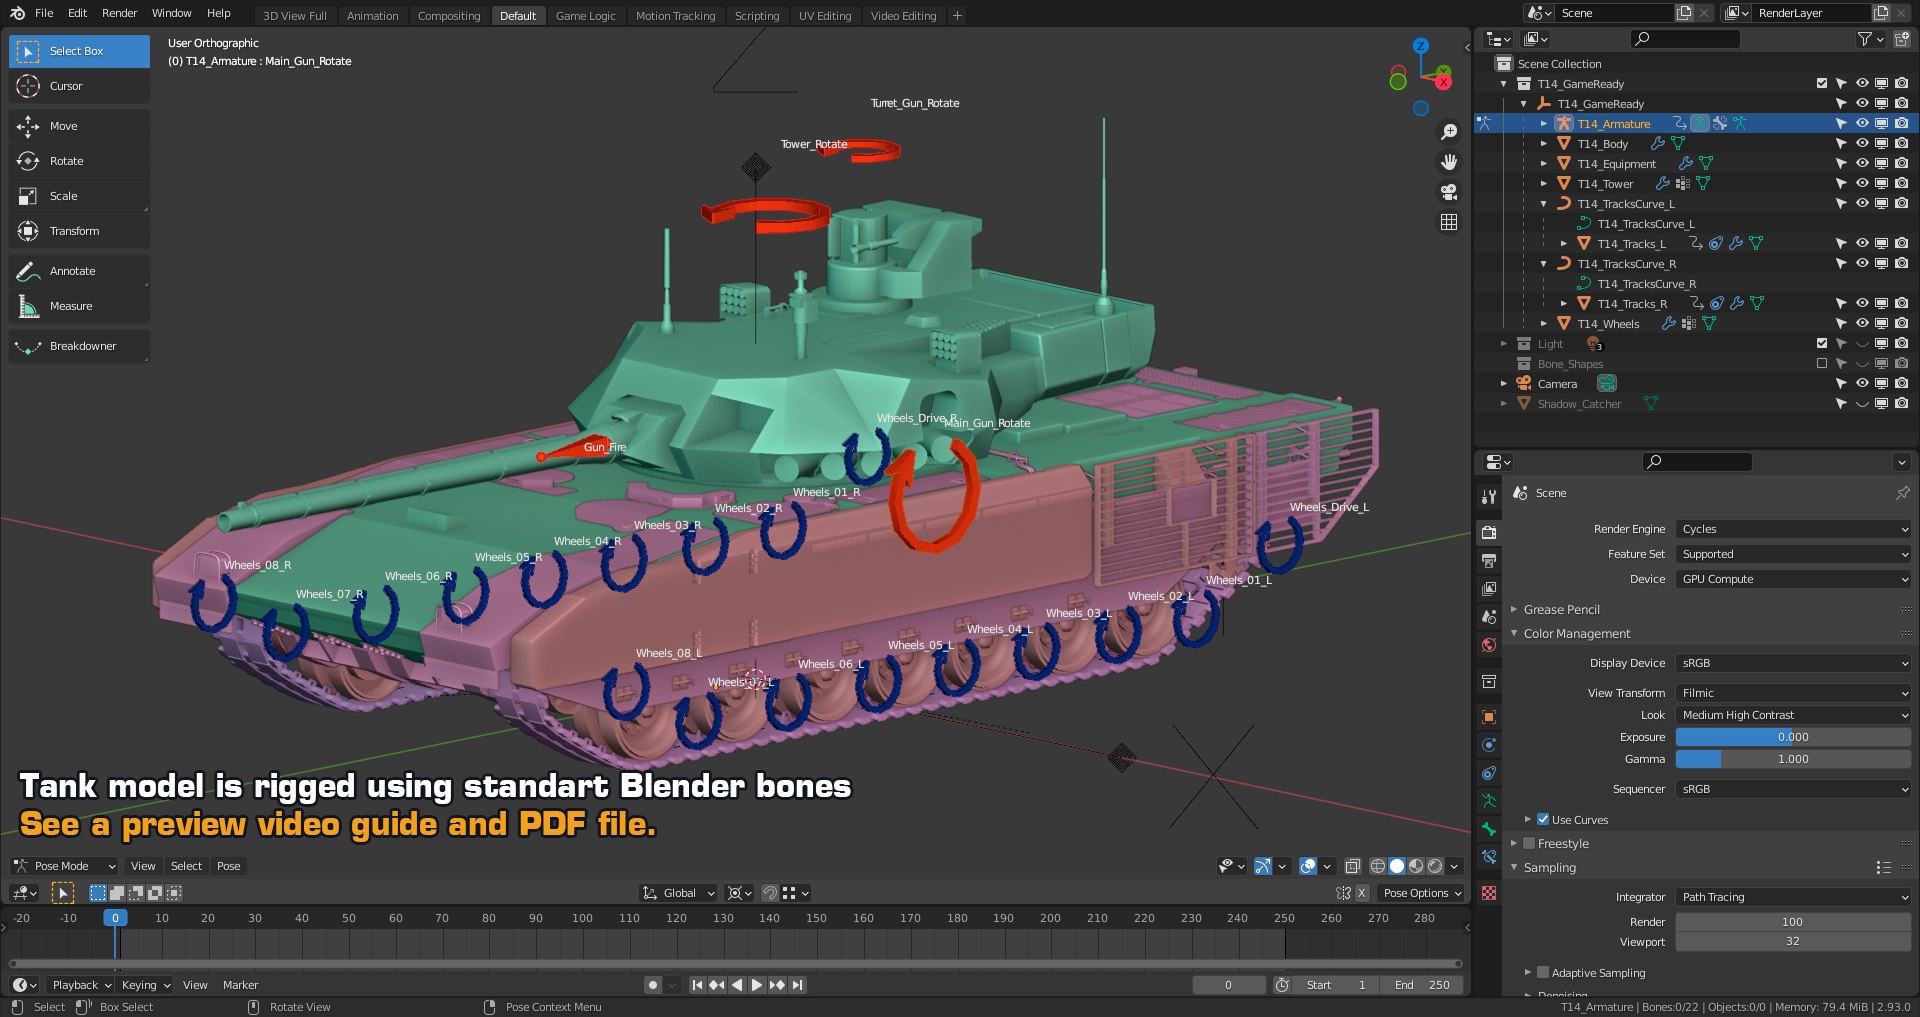Screen dimensions: 1920x1017
Task: Open the Render menu
Action: [119, 13]
